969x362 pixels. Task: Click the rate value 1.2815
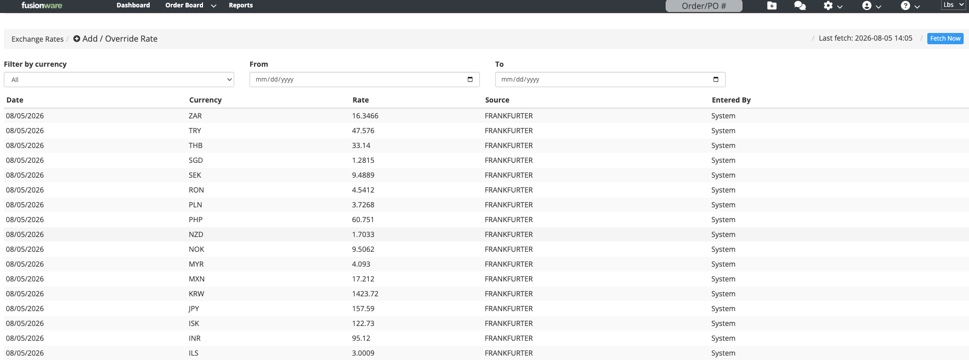coord(363,161)
